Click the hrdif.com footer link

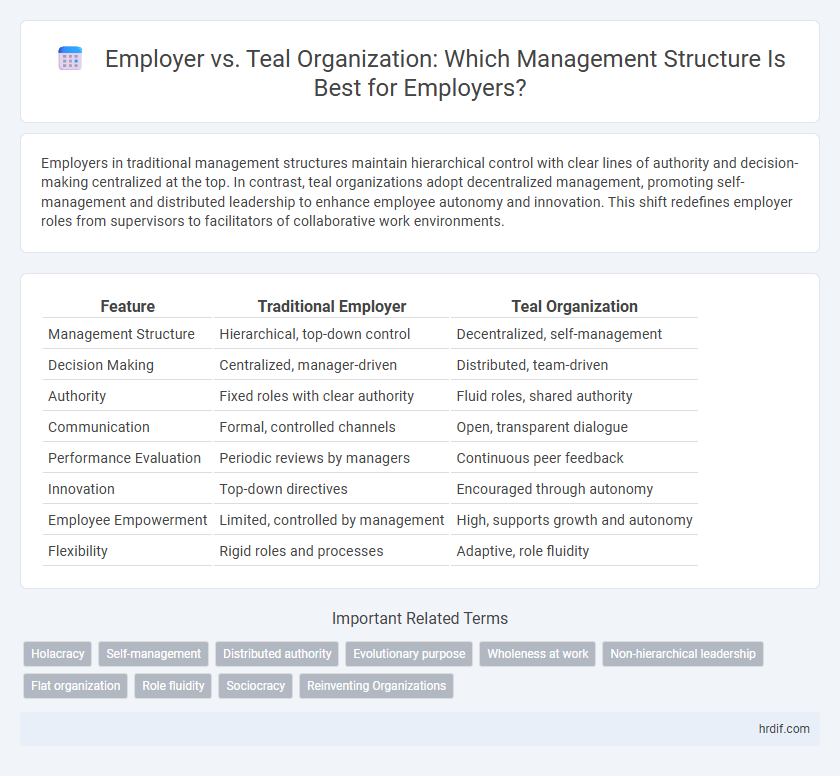click(x=784, y=729)
